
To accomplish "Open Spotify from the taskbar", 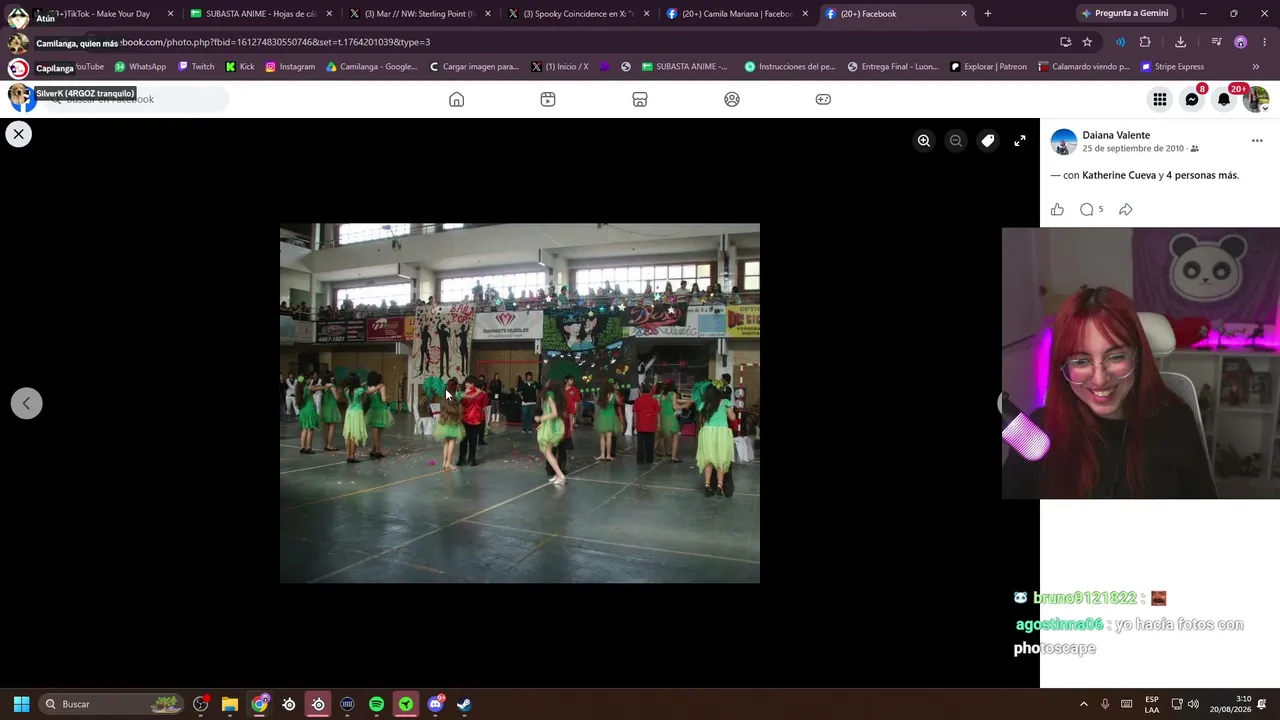I will tap(376, 704).
